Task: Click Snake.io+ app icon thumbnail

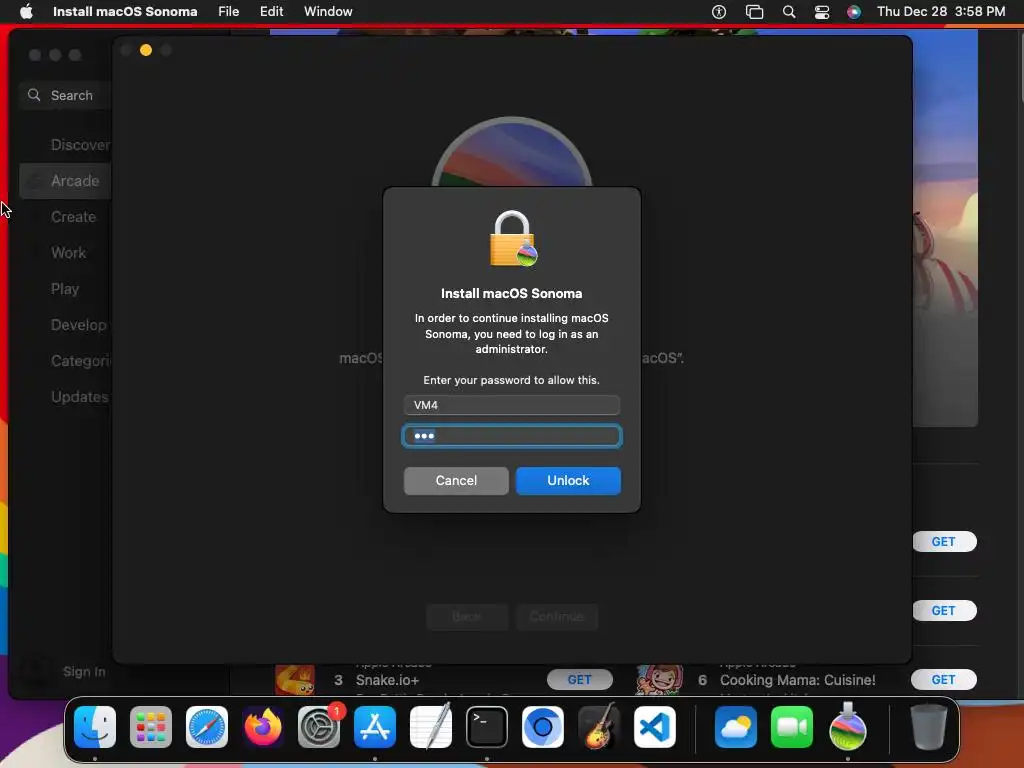Action: click(295, 679)
